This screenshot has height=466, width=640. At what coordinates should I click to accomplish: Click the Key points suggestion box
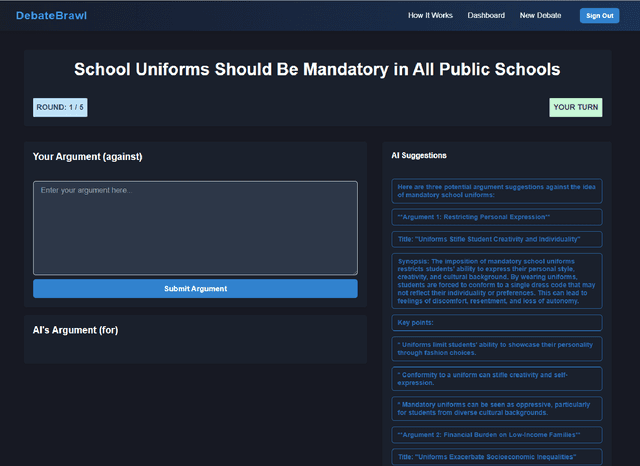coord(497,323)
